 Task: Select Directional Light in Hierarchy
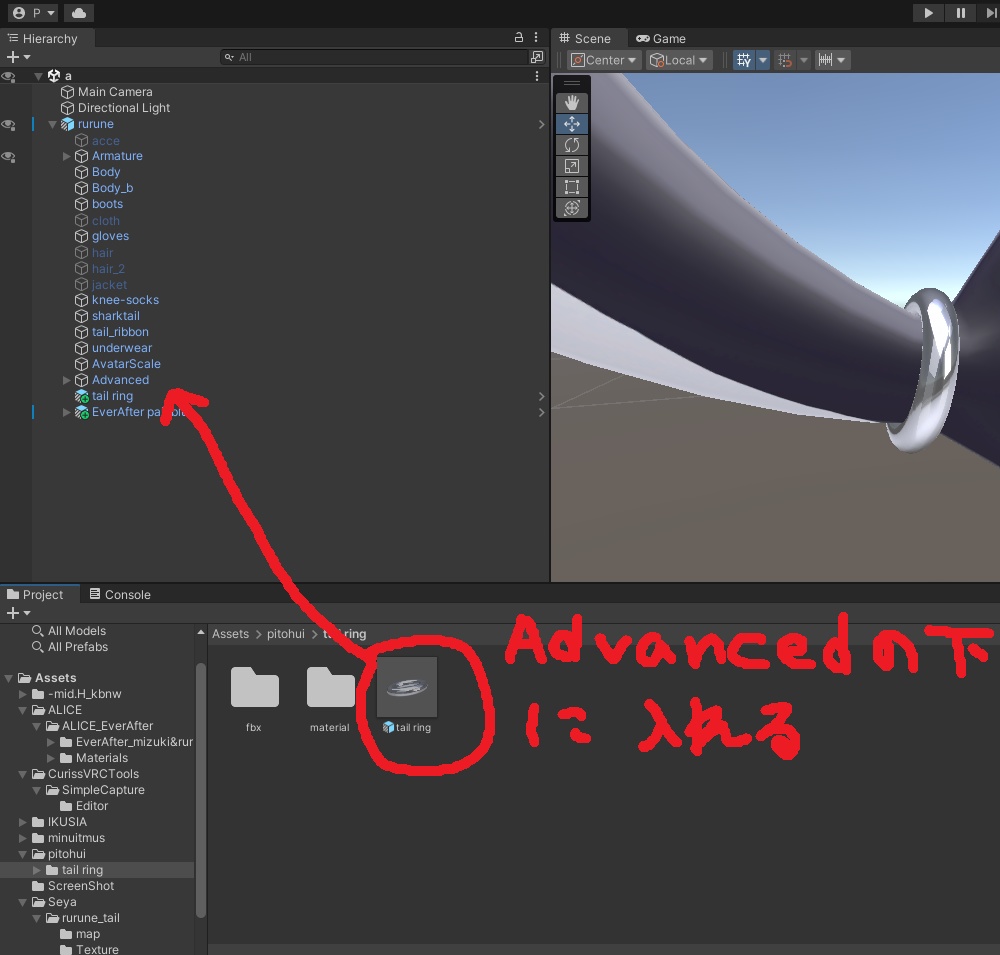[x=124, y=108]
